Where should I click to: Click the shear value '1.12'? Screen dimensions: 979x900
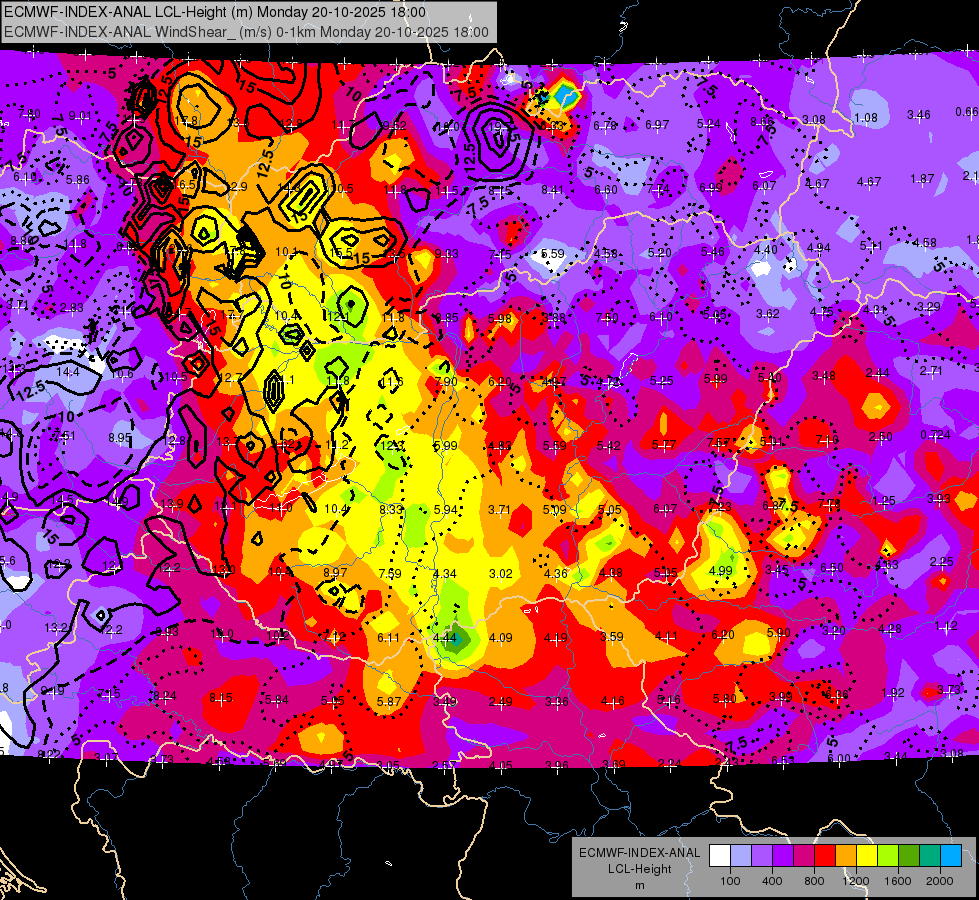tap(947, 626)
